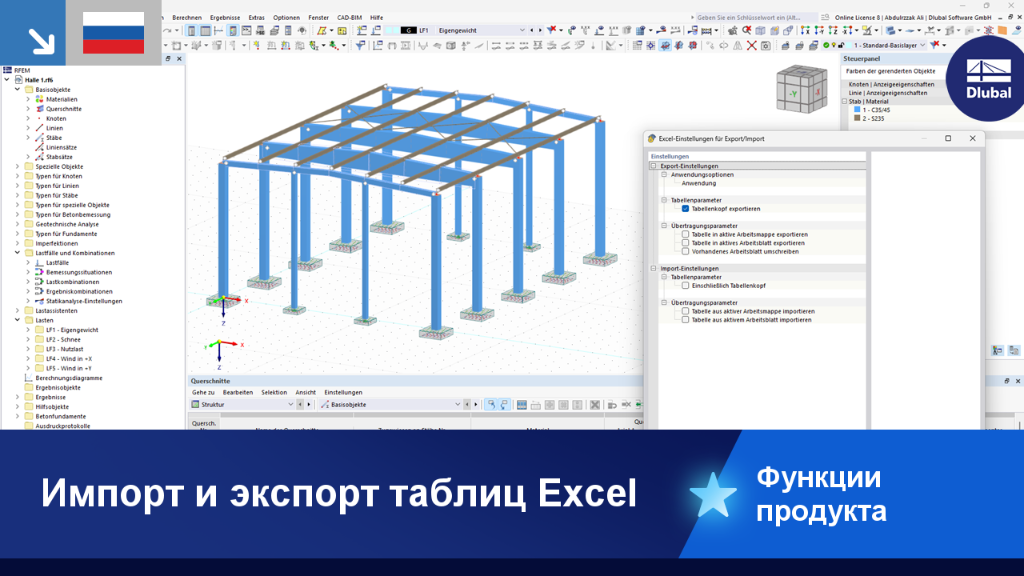This screenshot has width=1024, height=576.
Task: Click the search list icon beside keyword field
Action: pos(825,18)
